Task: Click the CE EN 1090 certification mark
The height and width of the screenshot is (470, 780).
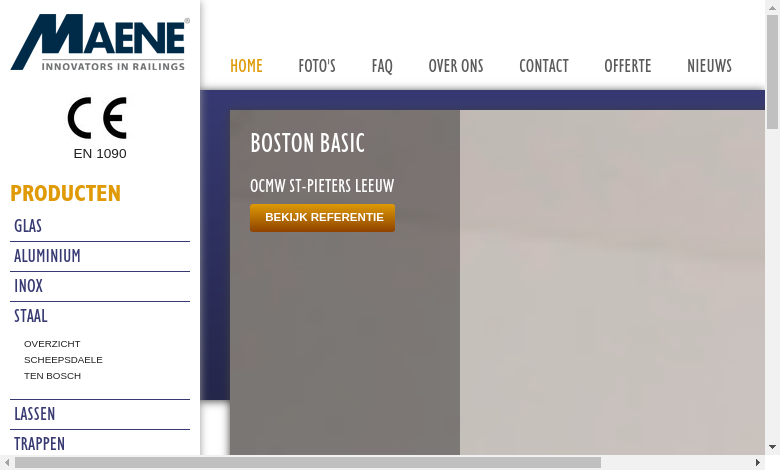Action: click(x=98, y=127)
